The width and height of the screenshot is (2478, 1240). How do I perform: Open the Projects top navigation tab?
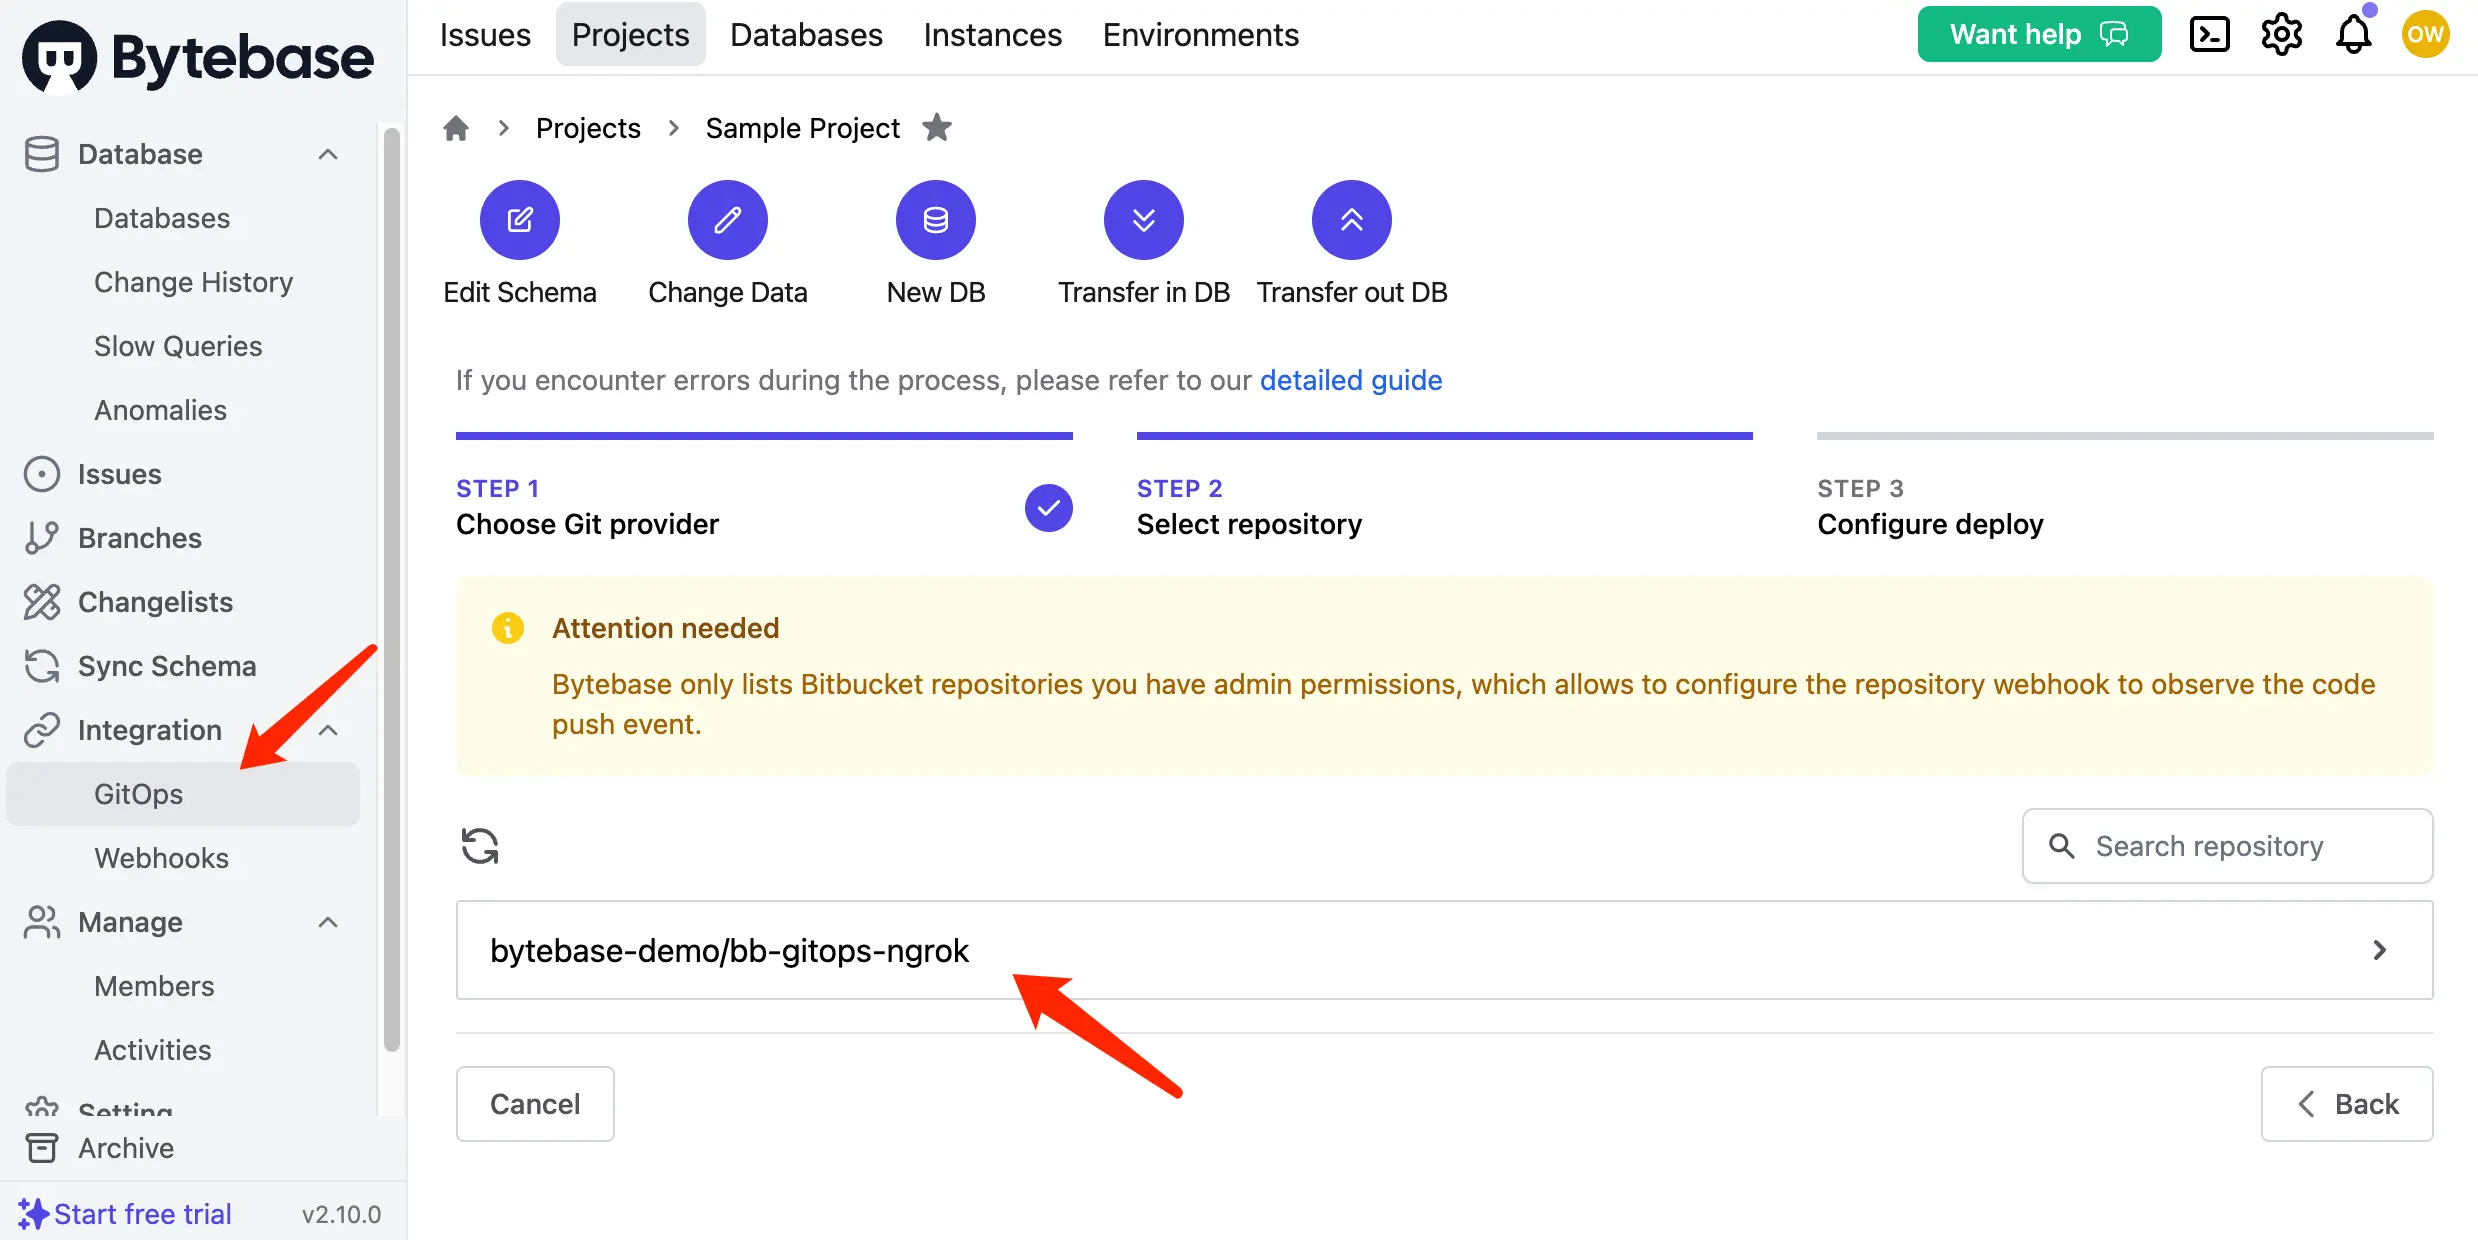631,35
